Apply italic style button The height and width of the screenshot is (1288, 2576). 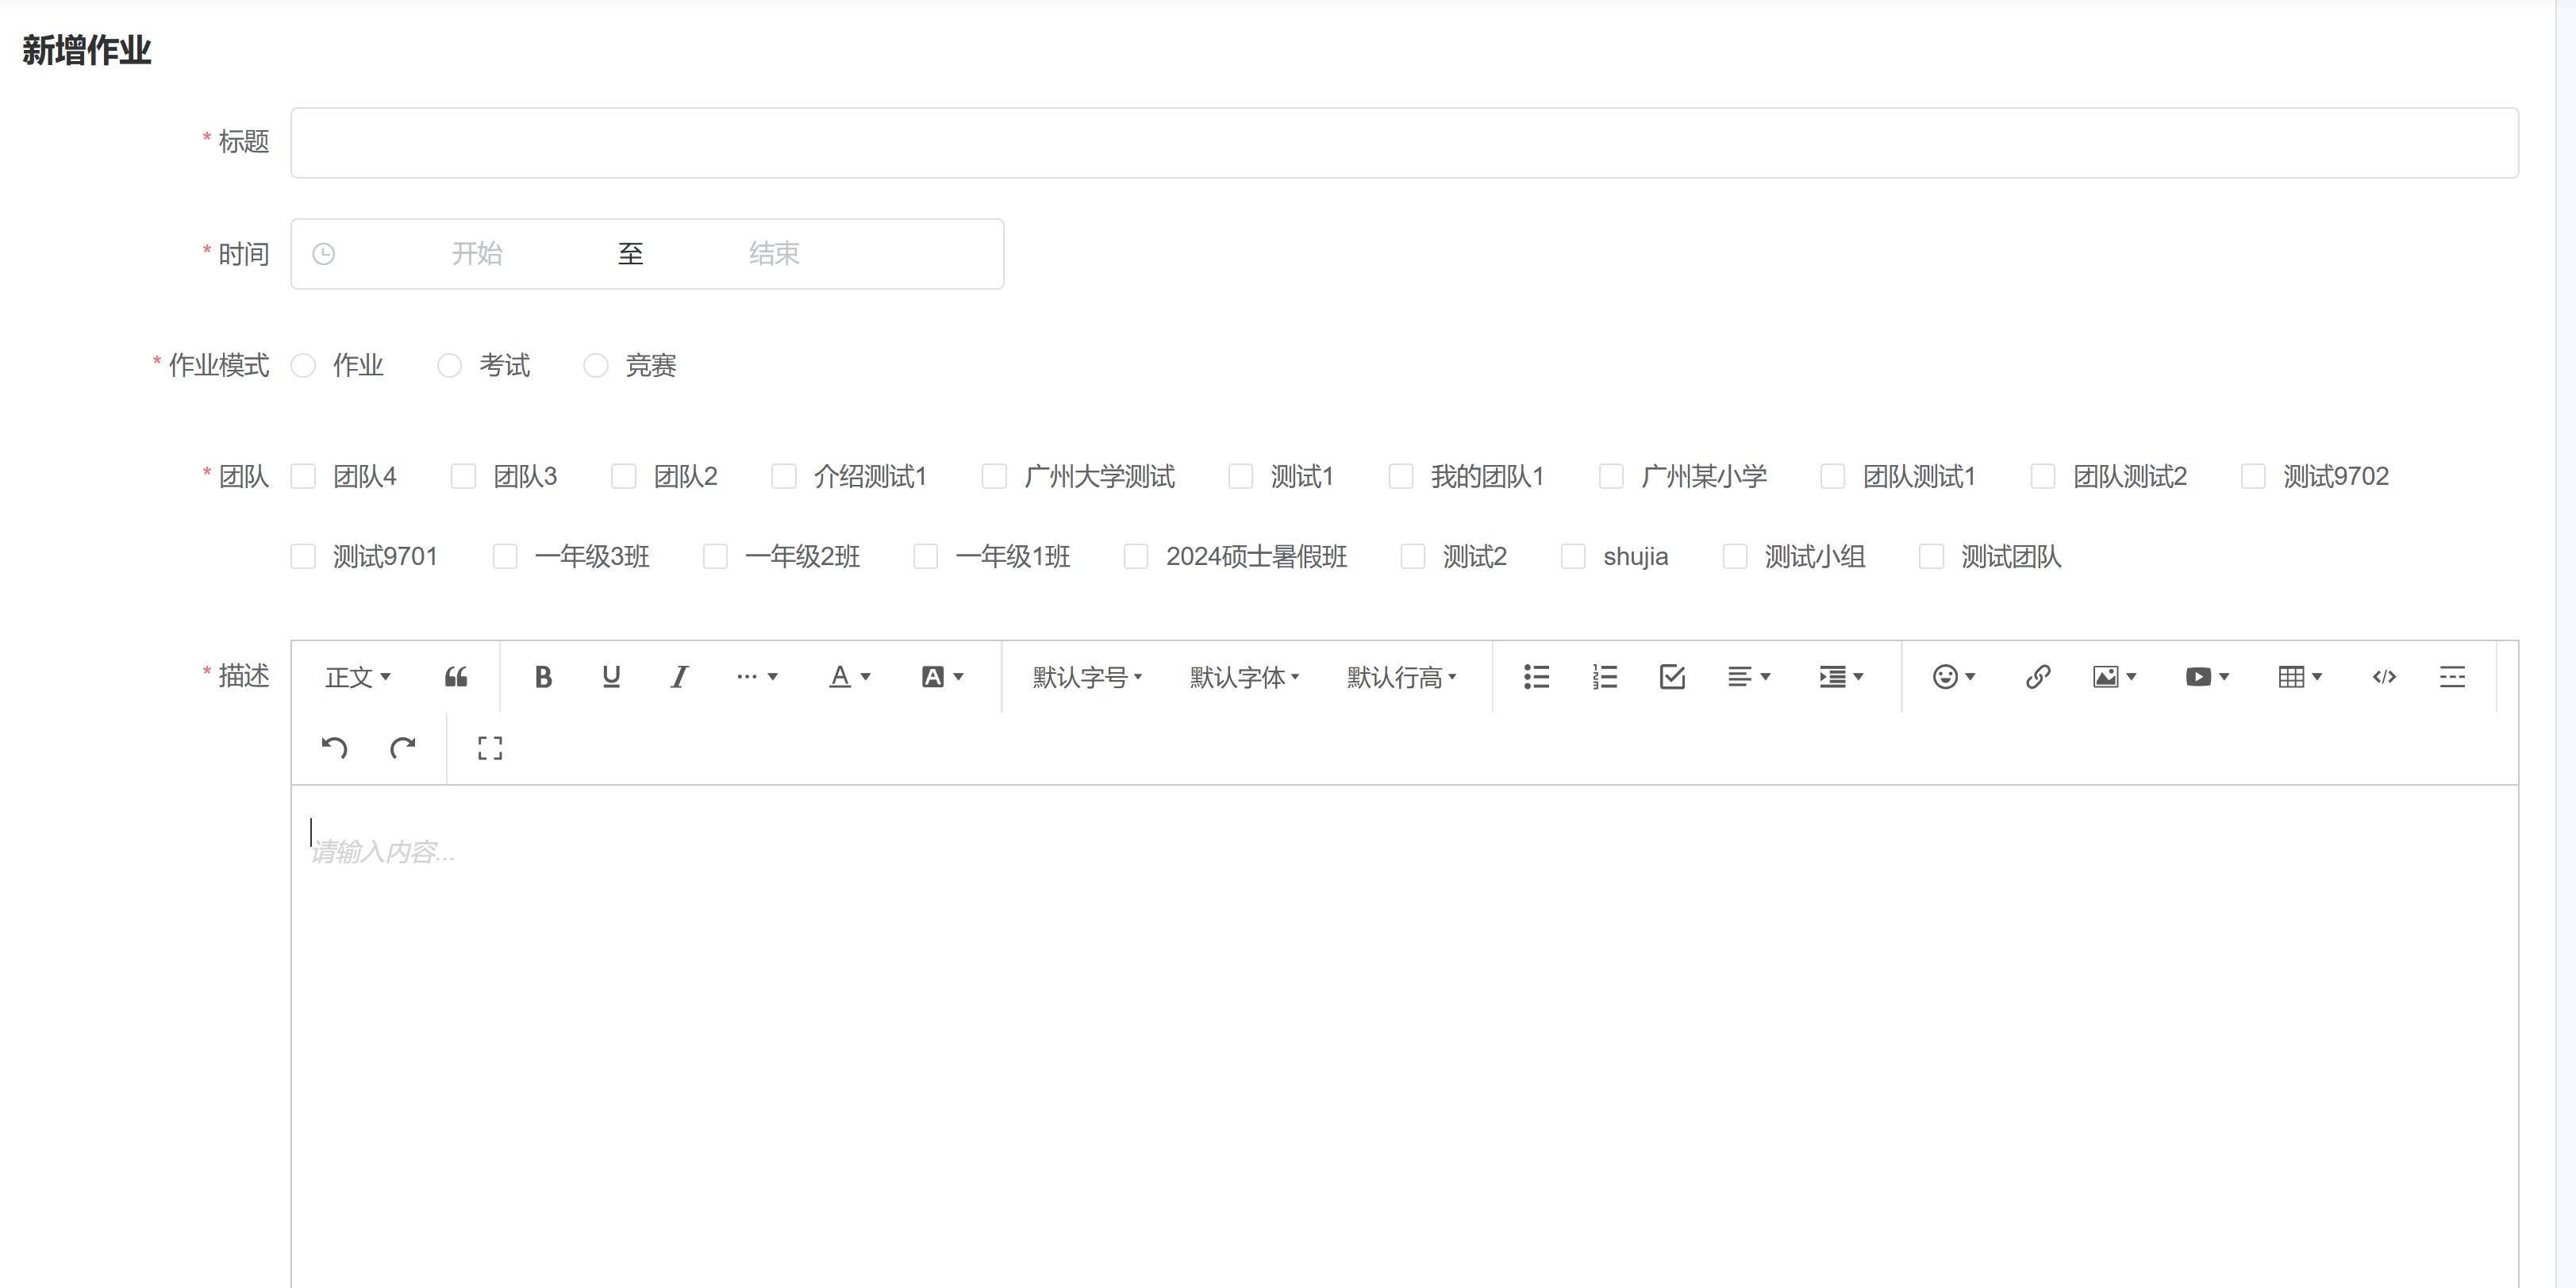pyautogui.click(x=679, y=677)
